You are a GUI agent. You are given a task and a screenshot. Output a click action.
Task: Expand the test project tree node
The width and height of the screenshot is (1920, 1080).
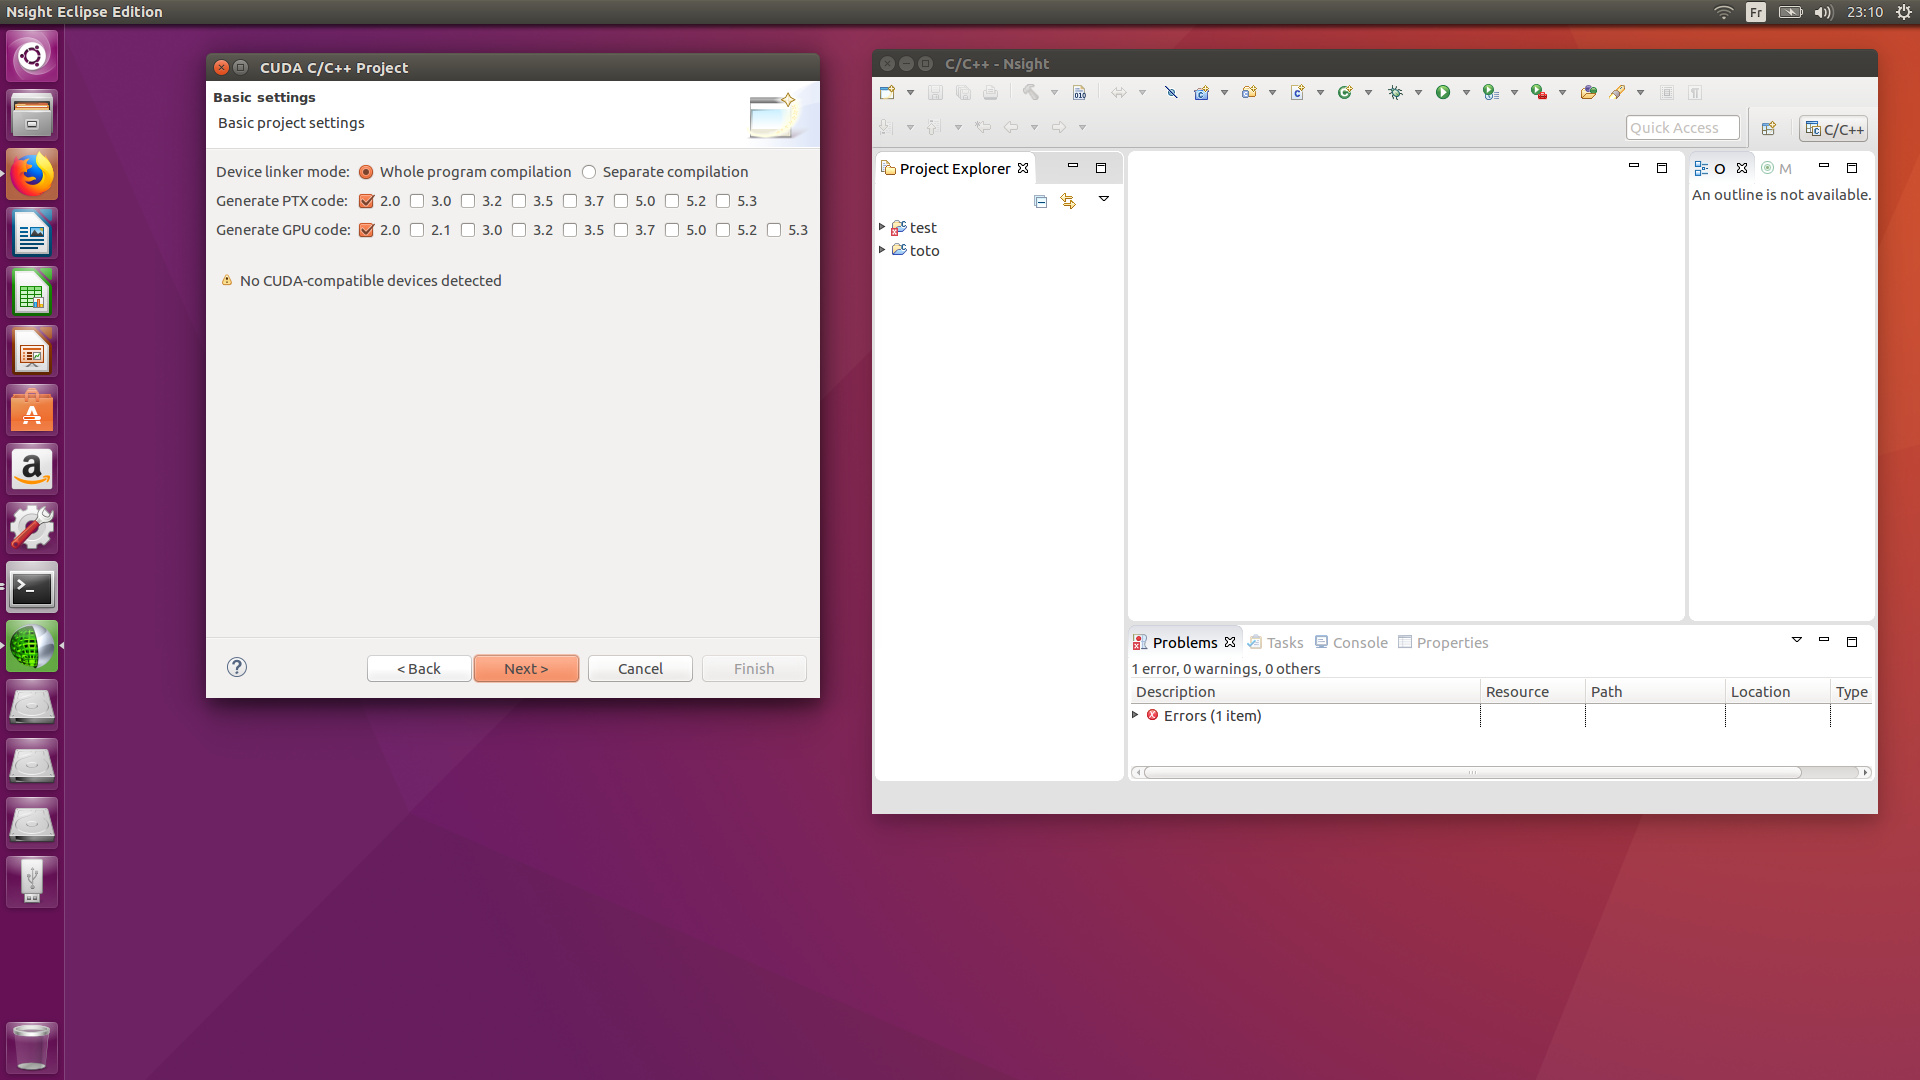point(882,228)
